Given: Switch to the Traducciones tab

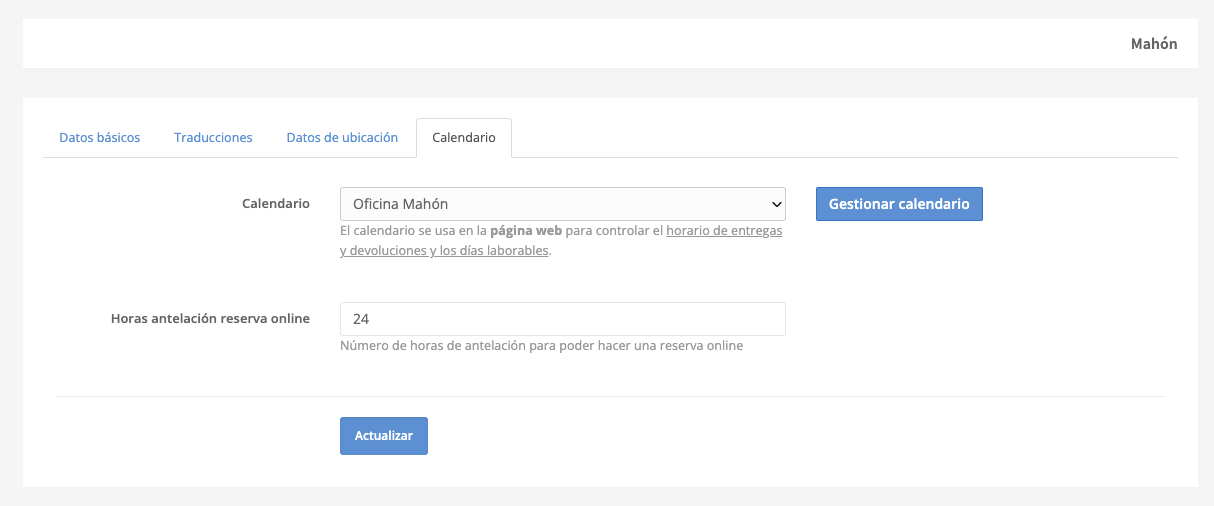Looking at the screenshot, I should click(213, 137).
